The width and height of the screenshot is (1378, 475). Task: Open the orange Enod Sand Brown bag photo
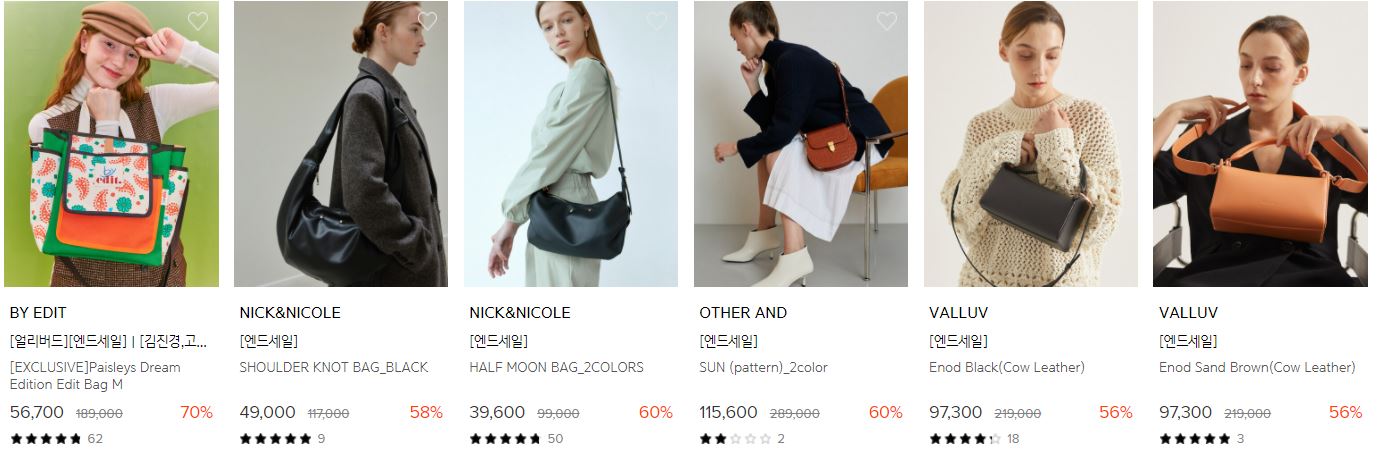pos(1260,144)
